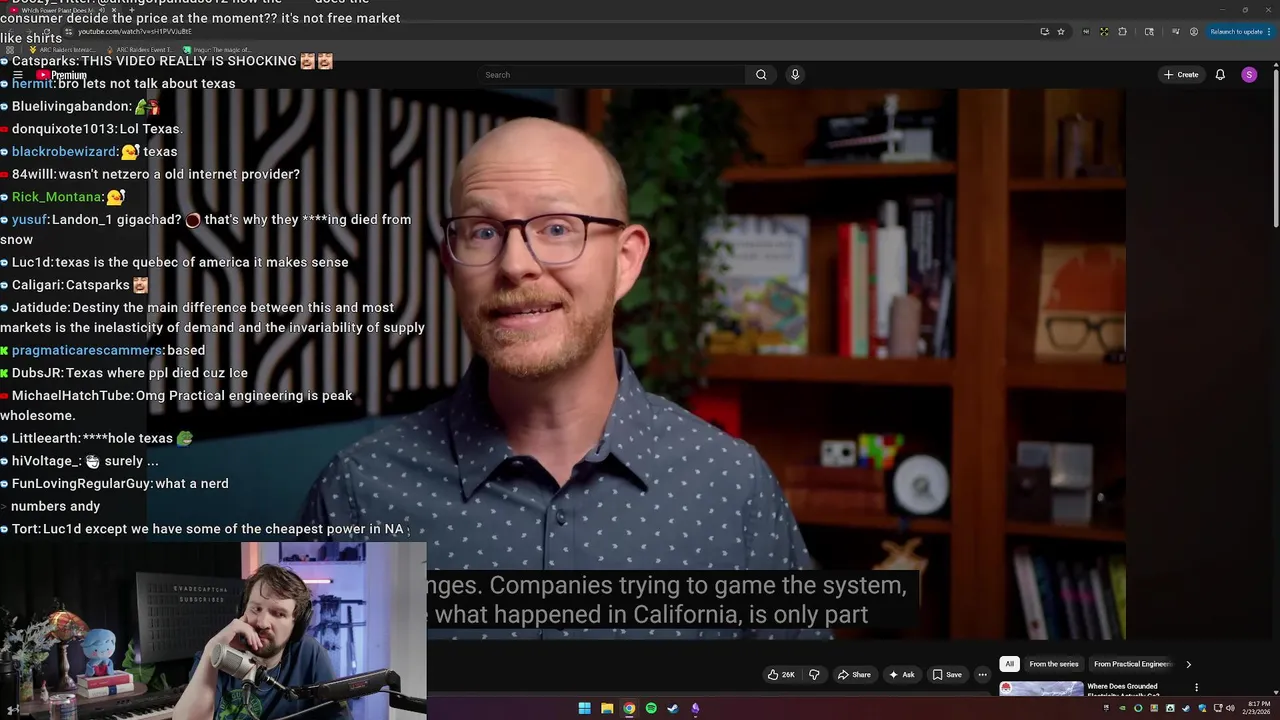This screenshot has height=720, width=1280.
Task: Open 'Where Does Grounded' recommended video thumbnail
Action: tap(1041, 689)
